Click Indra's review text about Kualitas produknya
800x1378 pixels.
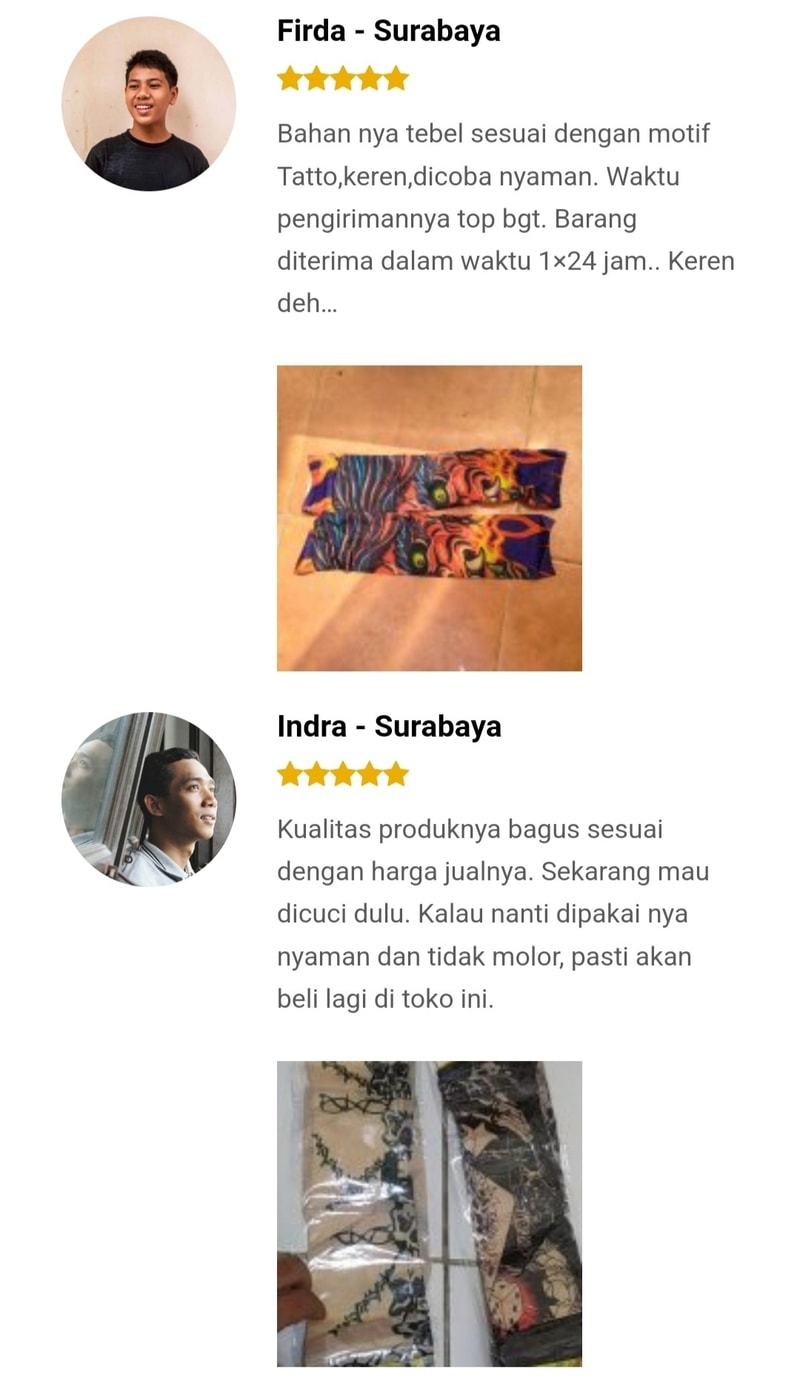[x=493, y=914]
